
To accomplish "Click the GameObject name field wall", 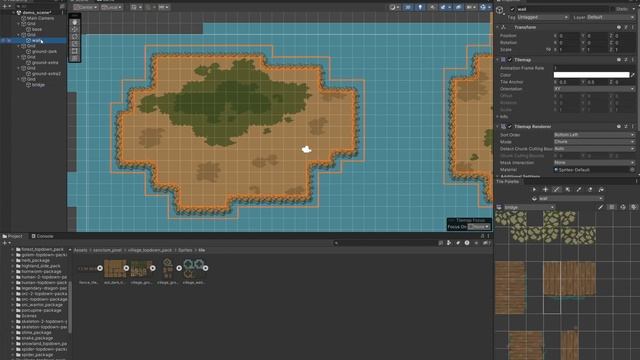I will tap(562, 9).
